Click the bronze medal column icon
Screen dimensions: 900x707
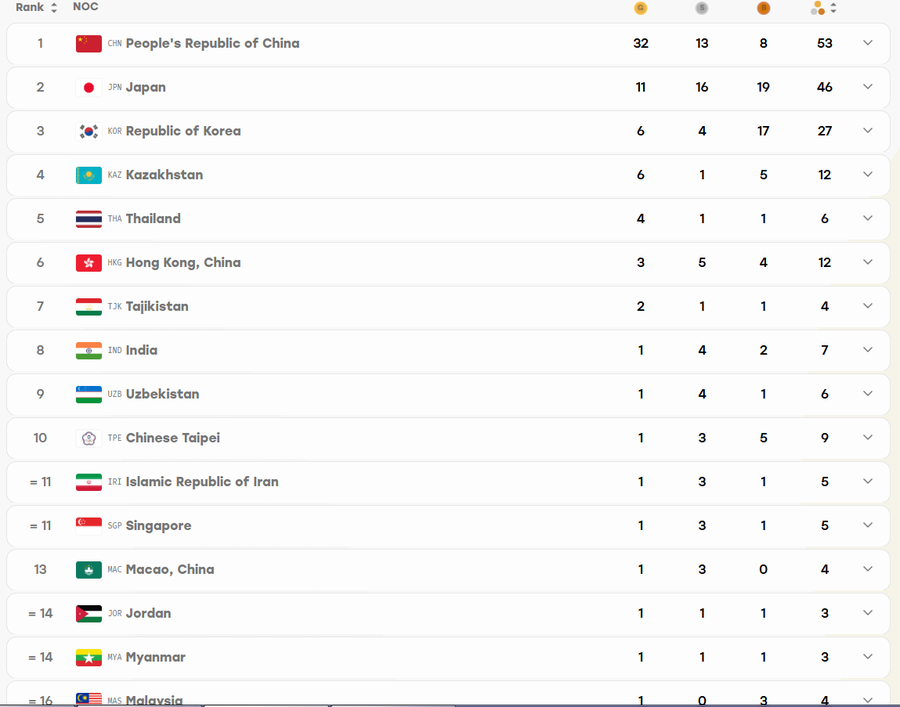pos(763,8)
